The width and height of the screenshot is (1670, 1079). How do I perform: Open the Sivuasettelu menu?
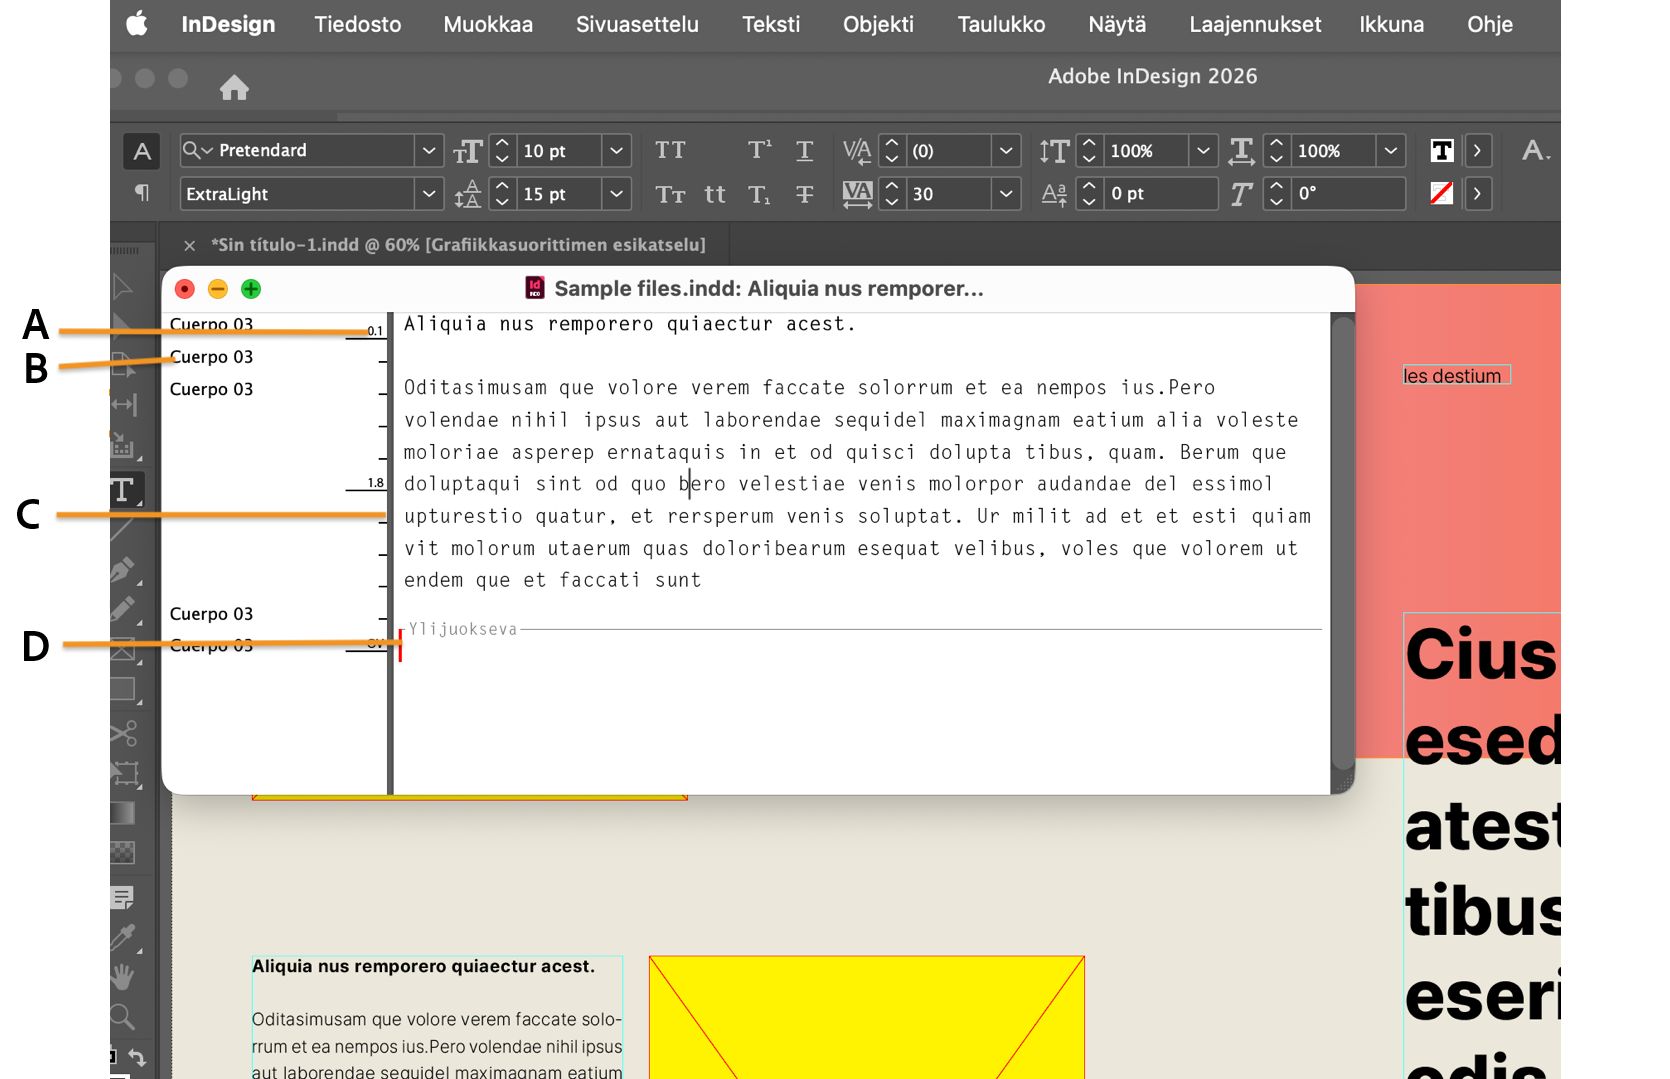click(x=637, y=24)
